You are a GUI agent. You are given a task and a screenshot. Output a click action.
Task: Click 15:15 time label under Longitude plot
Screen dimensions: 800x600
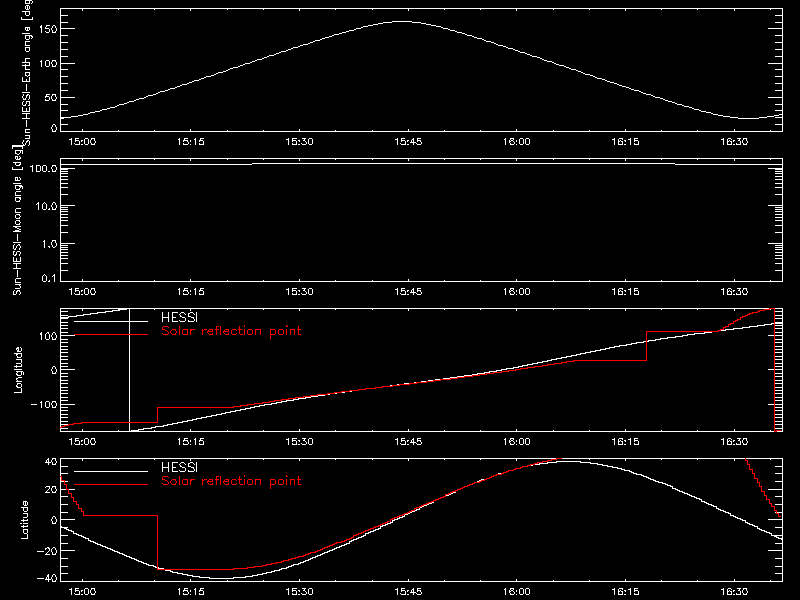[x=191, y=441]
